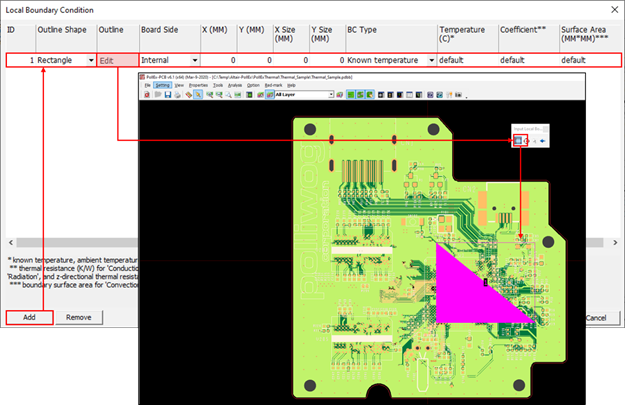625x405 pixels.
Task: Click the Add button
Action: (x=30, y=317)
